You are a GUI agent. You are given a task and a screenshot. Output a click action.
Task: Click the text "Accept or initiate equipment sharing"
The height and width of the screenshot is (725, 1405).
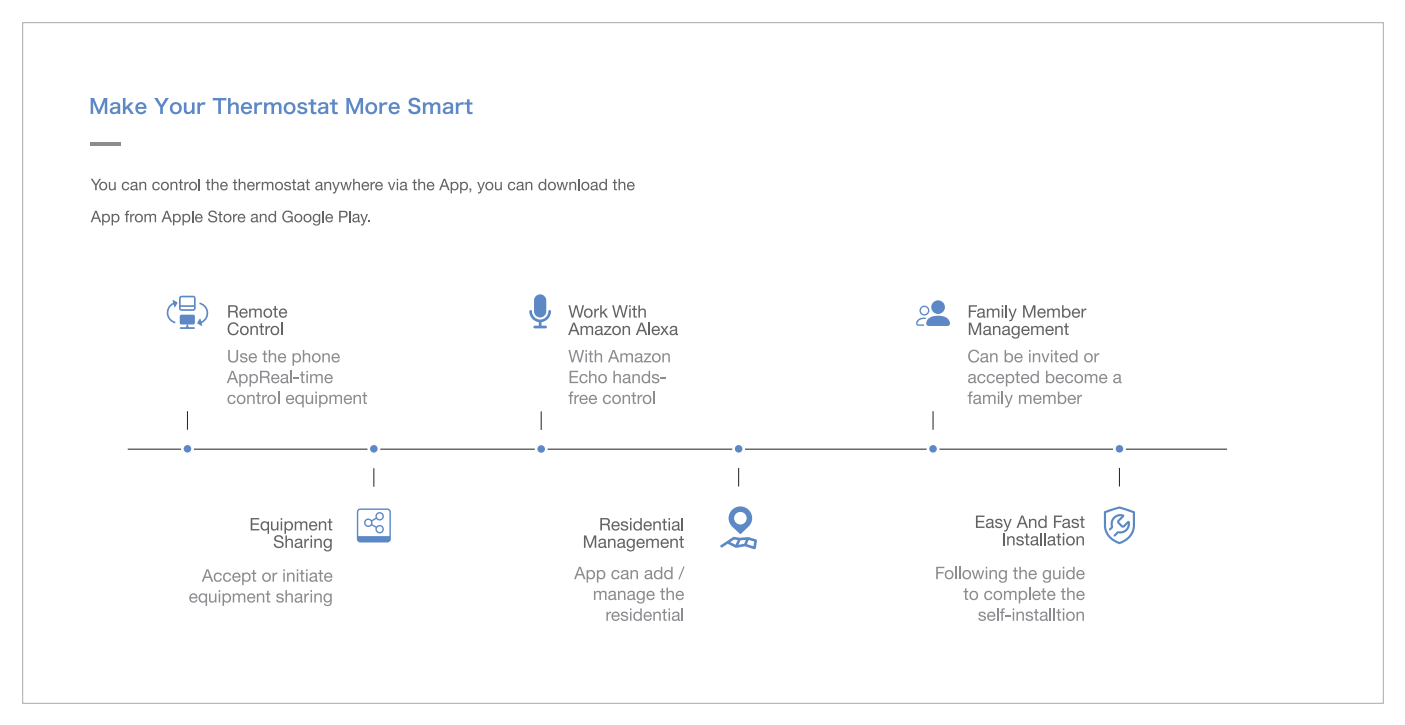click(261, 586)
